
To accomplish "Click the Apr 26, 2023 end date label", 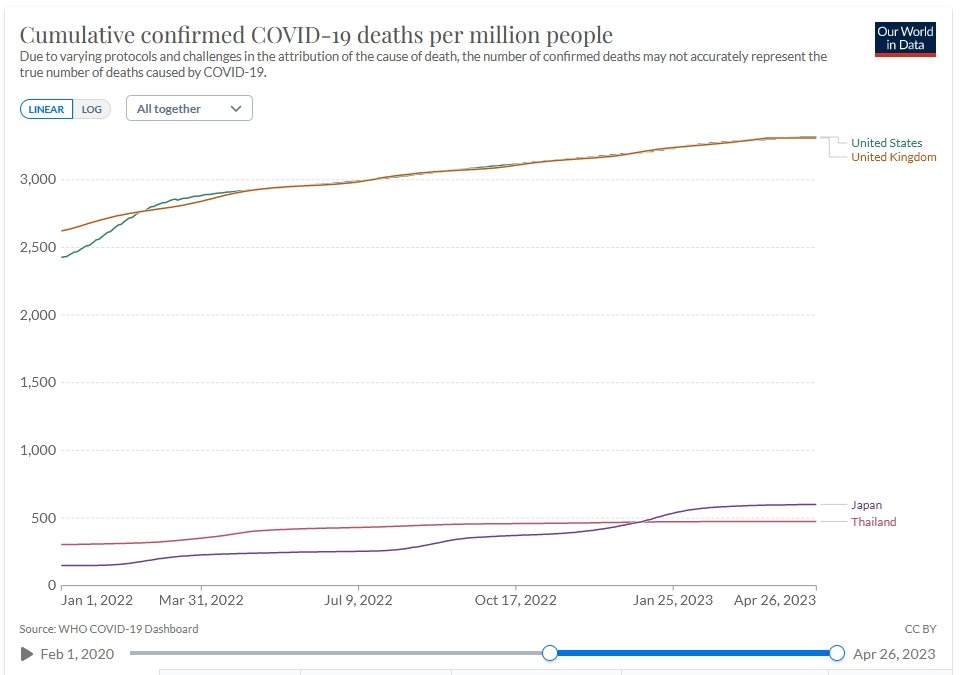I will pos(894,654).
